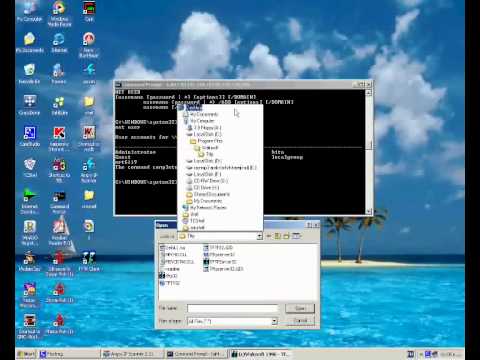Launch Kaspersky desktop shortcut

coord(59,138)
